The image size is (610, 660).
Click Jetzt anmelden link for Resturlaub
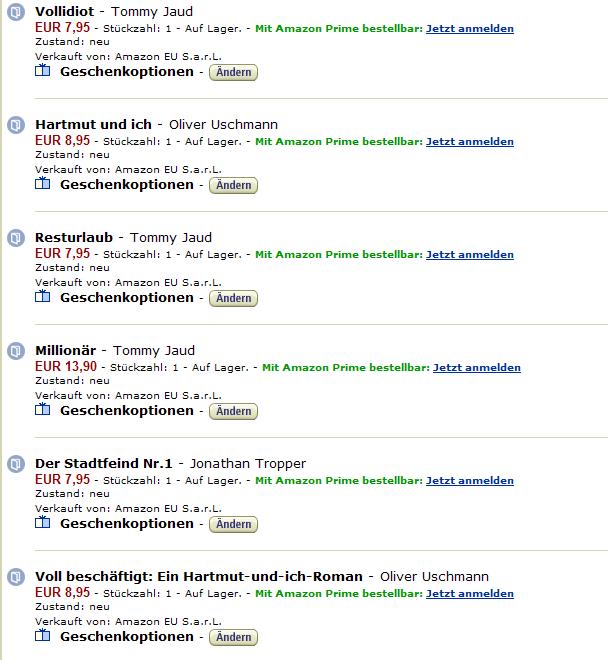coord(470,255)
